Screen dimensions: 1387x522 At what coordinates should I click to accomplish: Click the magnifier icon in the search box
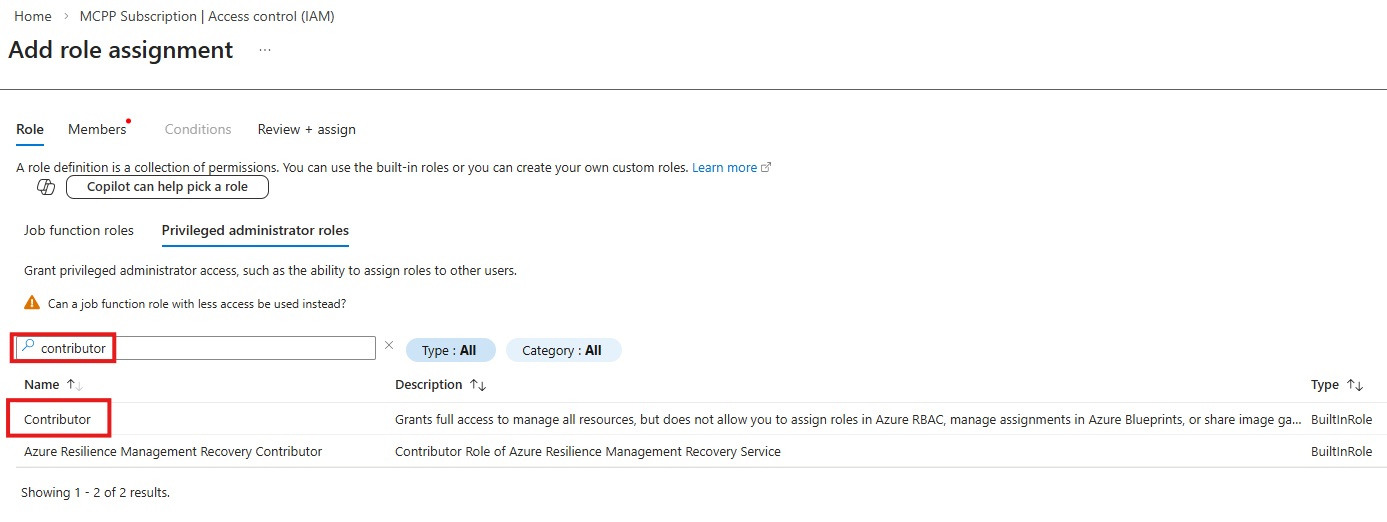click(x=28, y=347)
